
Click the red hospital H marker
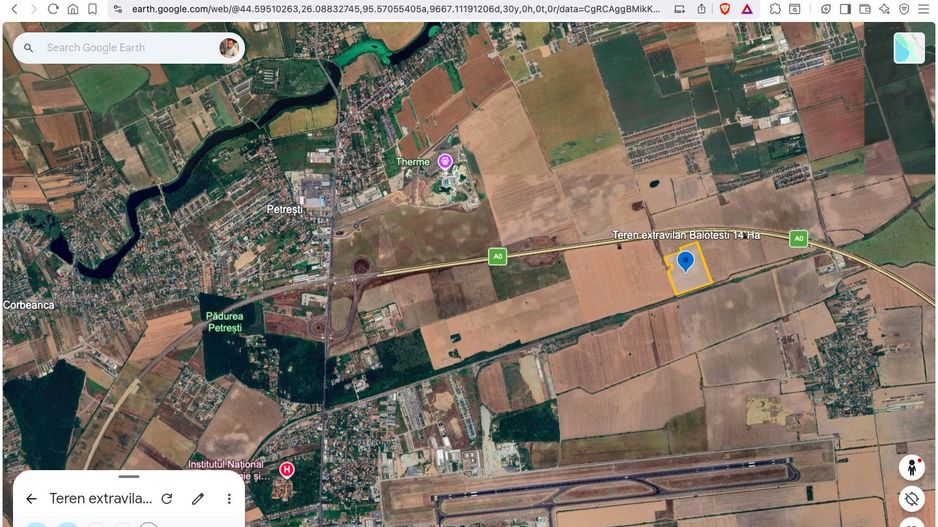click(287, 470)
